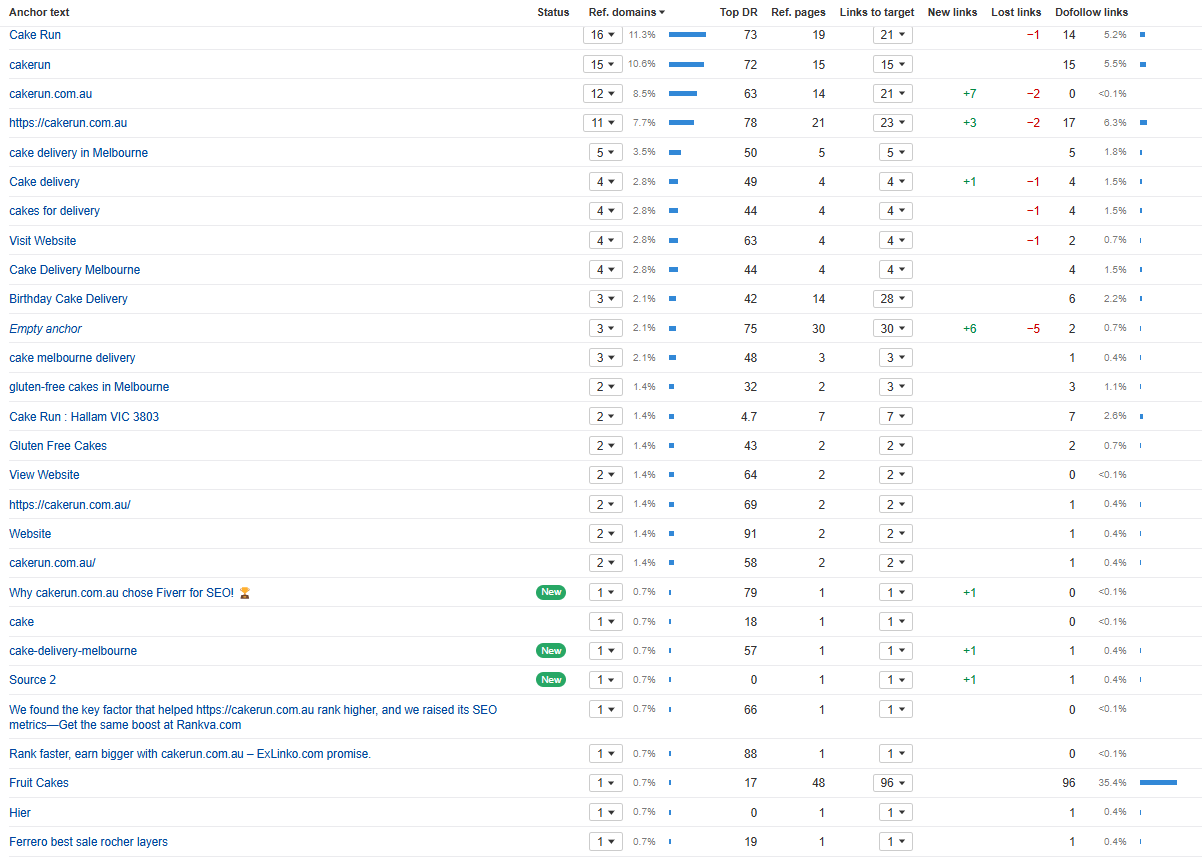This screenshot has height=857, width=1202.
Task: Expand Ref. domains dropdown for Empty anchor row
Action: (x=606, y=329)
